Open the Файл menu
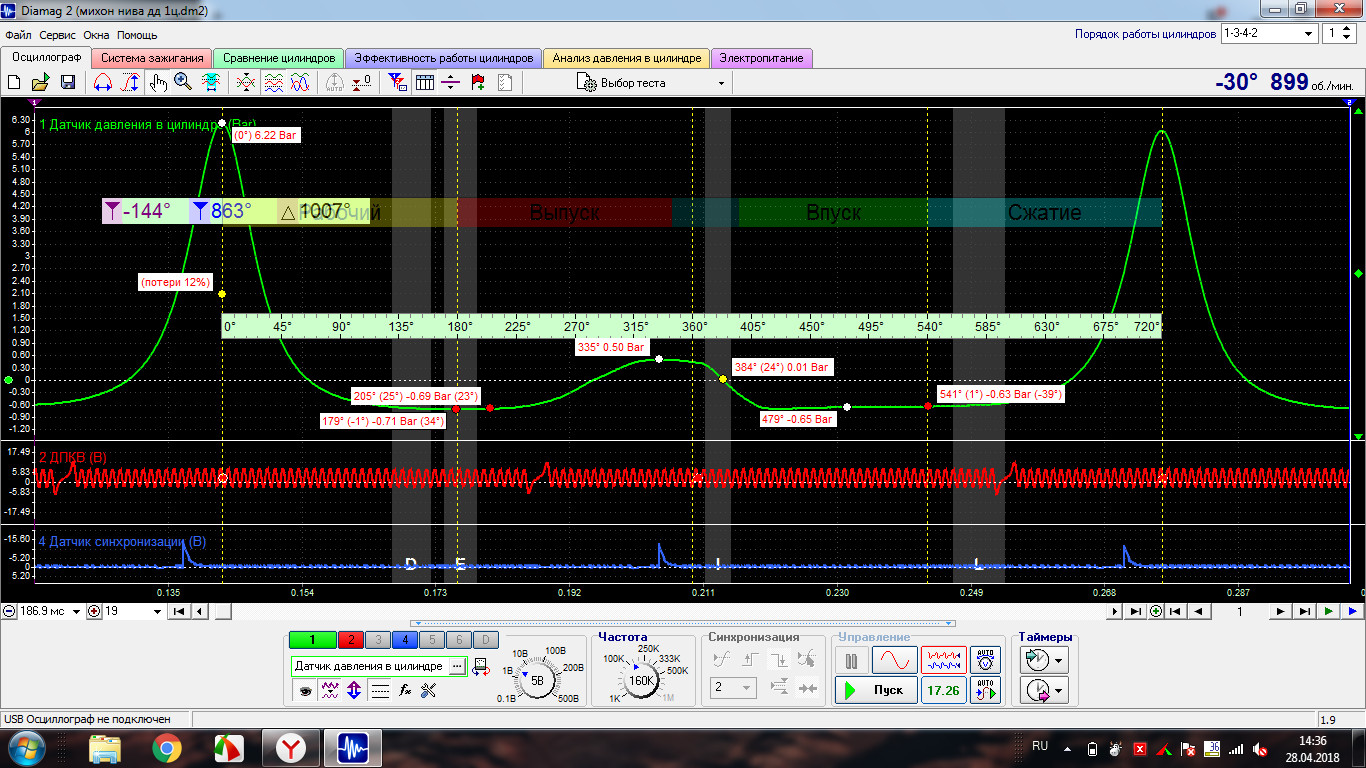The image size is (1366, 768). (x=18, y=35)
